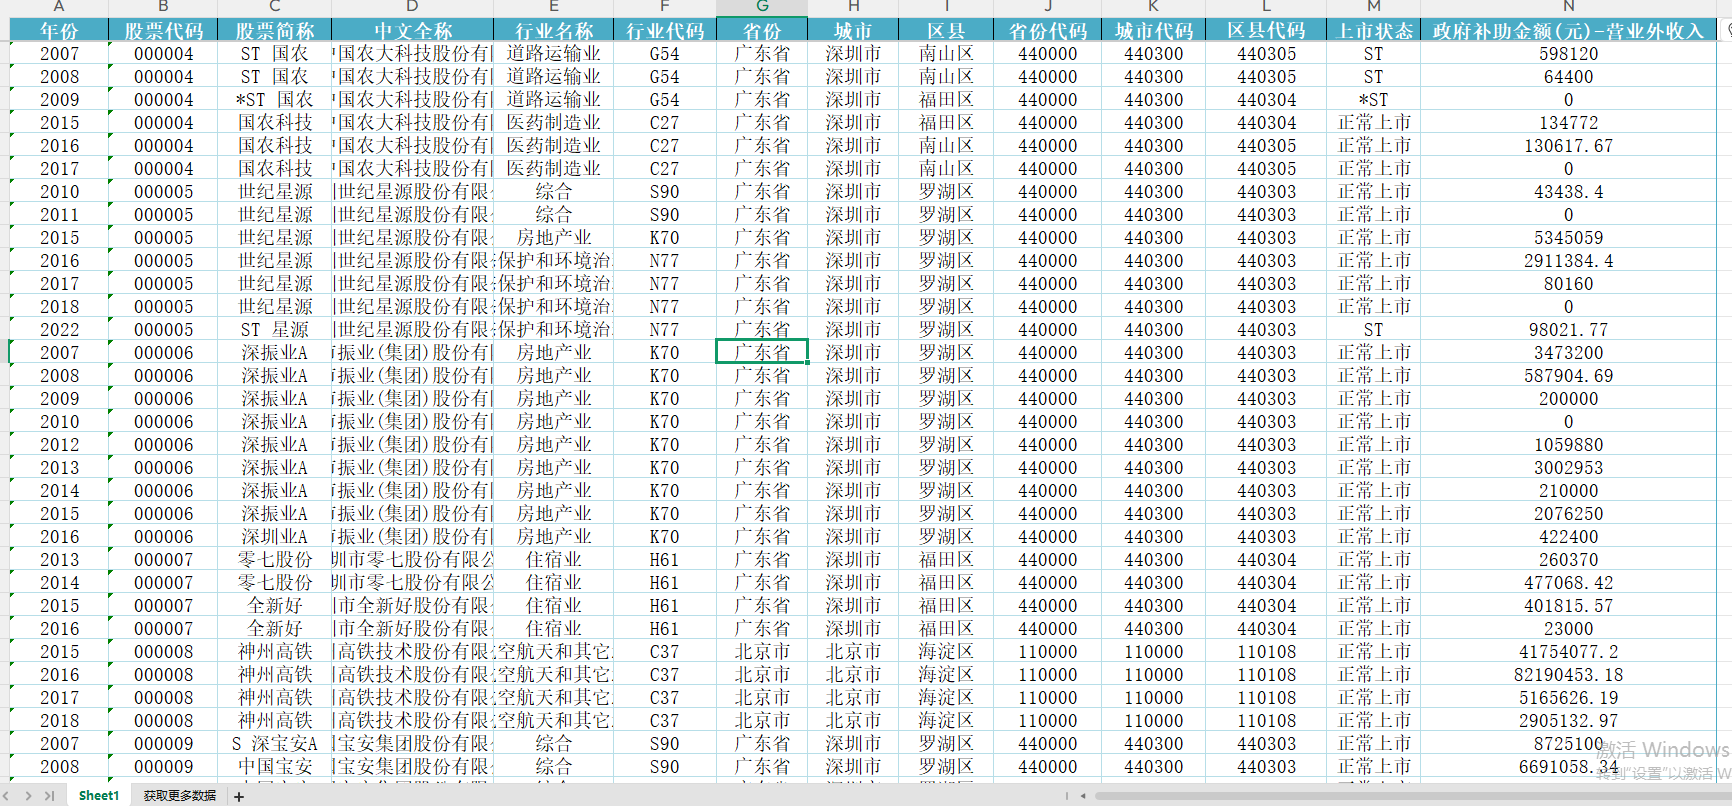Add a new sheet with the plus button
Image resolution: width=1732 pixels, height=806 pixels.
239,796
